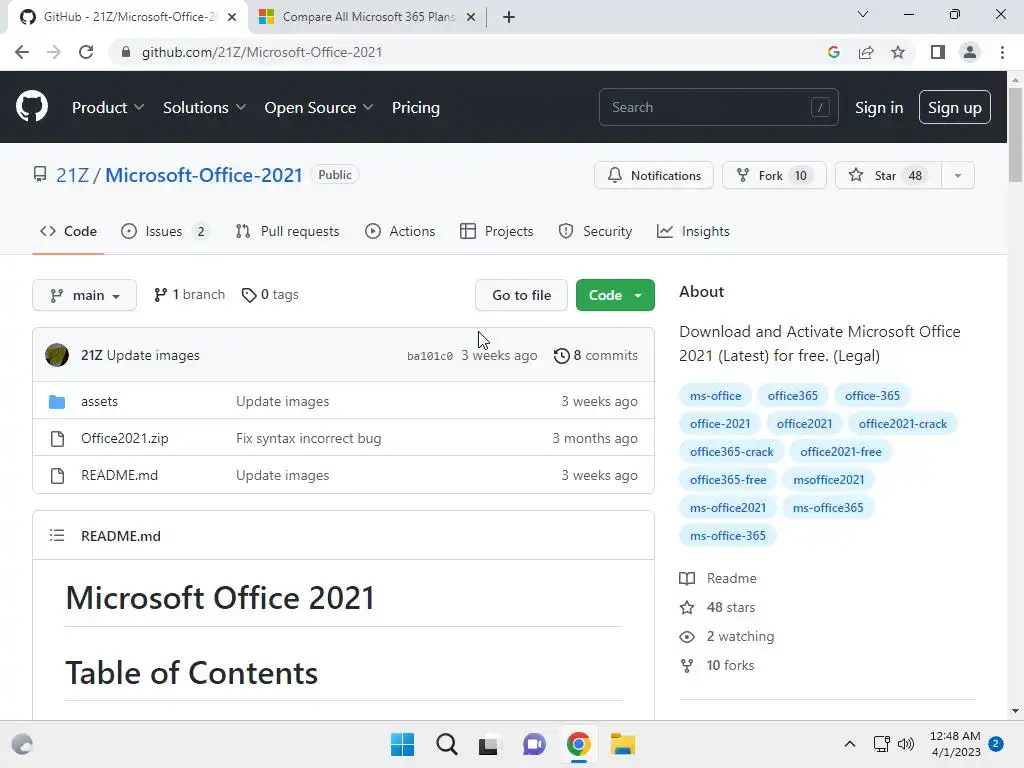Screen dimensions: 1024x768
Task: Fork the repository
Action: click(x=774, y=176)
